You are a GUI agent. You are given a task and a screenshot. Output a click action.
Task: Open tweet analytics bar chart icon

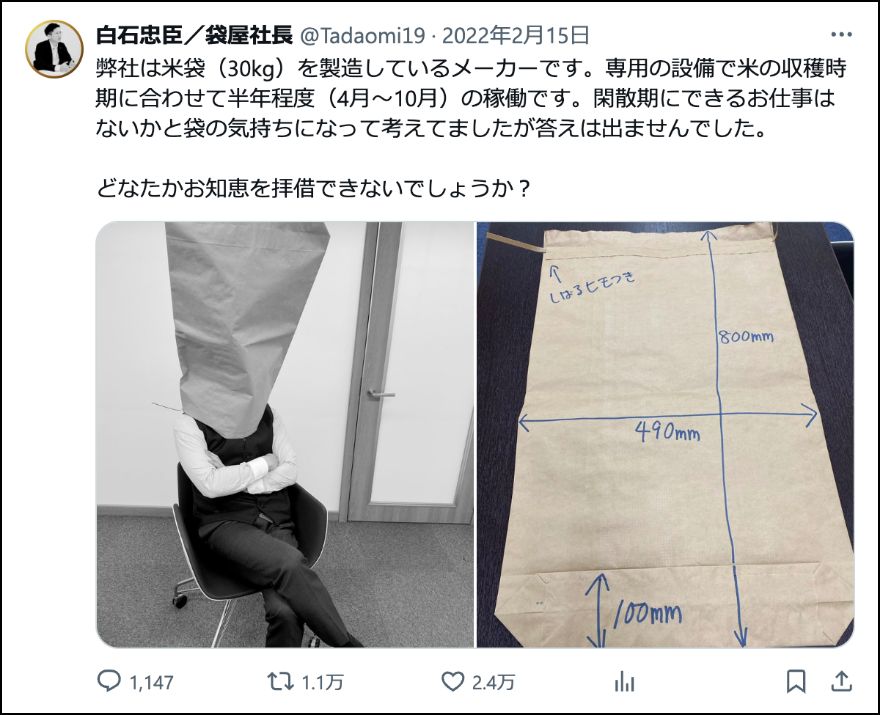(624, 682)
